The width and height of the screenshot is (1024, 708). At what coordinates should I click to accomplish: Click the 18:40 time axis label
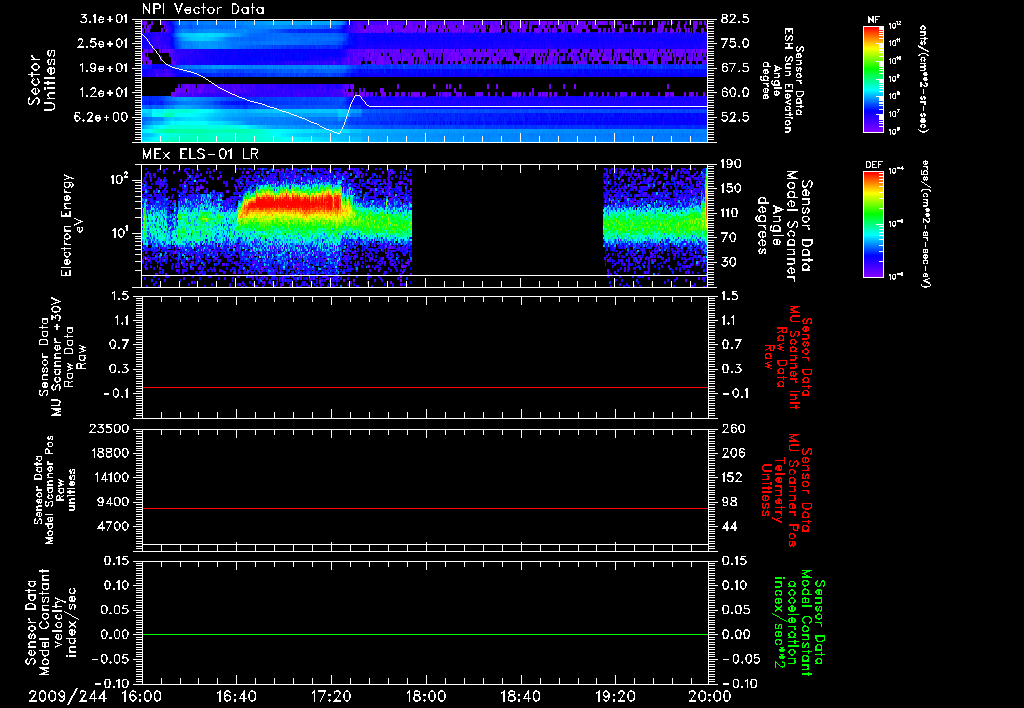click(x=520, y=696)
